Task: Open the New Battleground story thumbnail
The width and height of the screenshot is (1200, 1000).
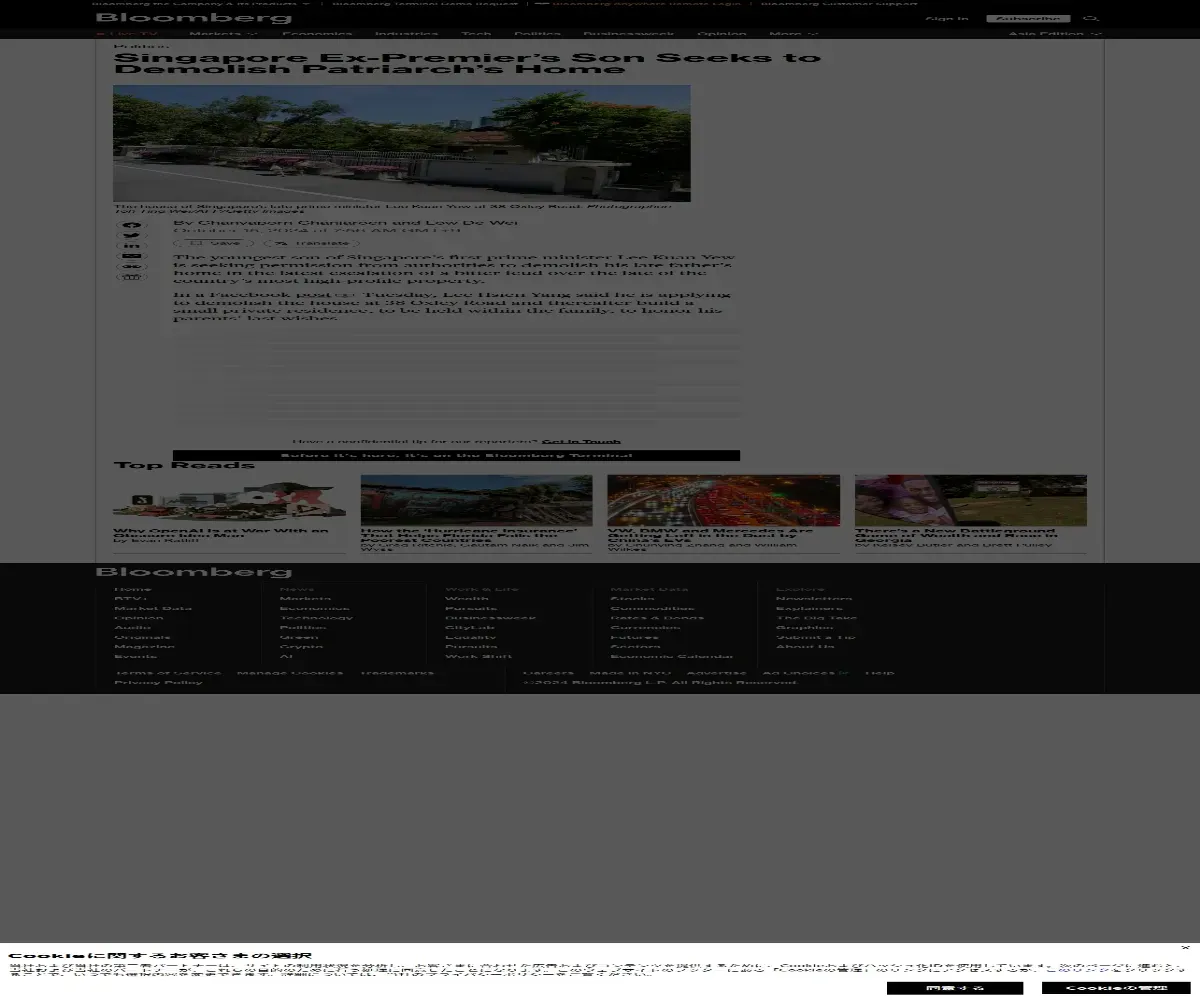Action: pos(970,500)
